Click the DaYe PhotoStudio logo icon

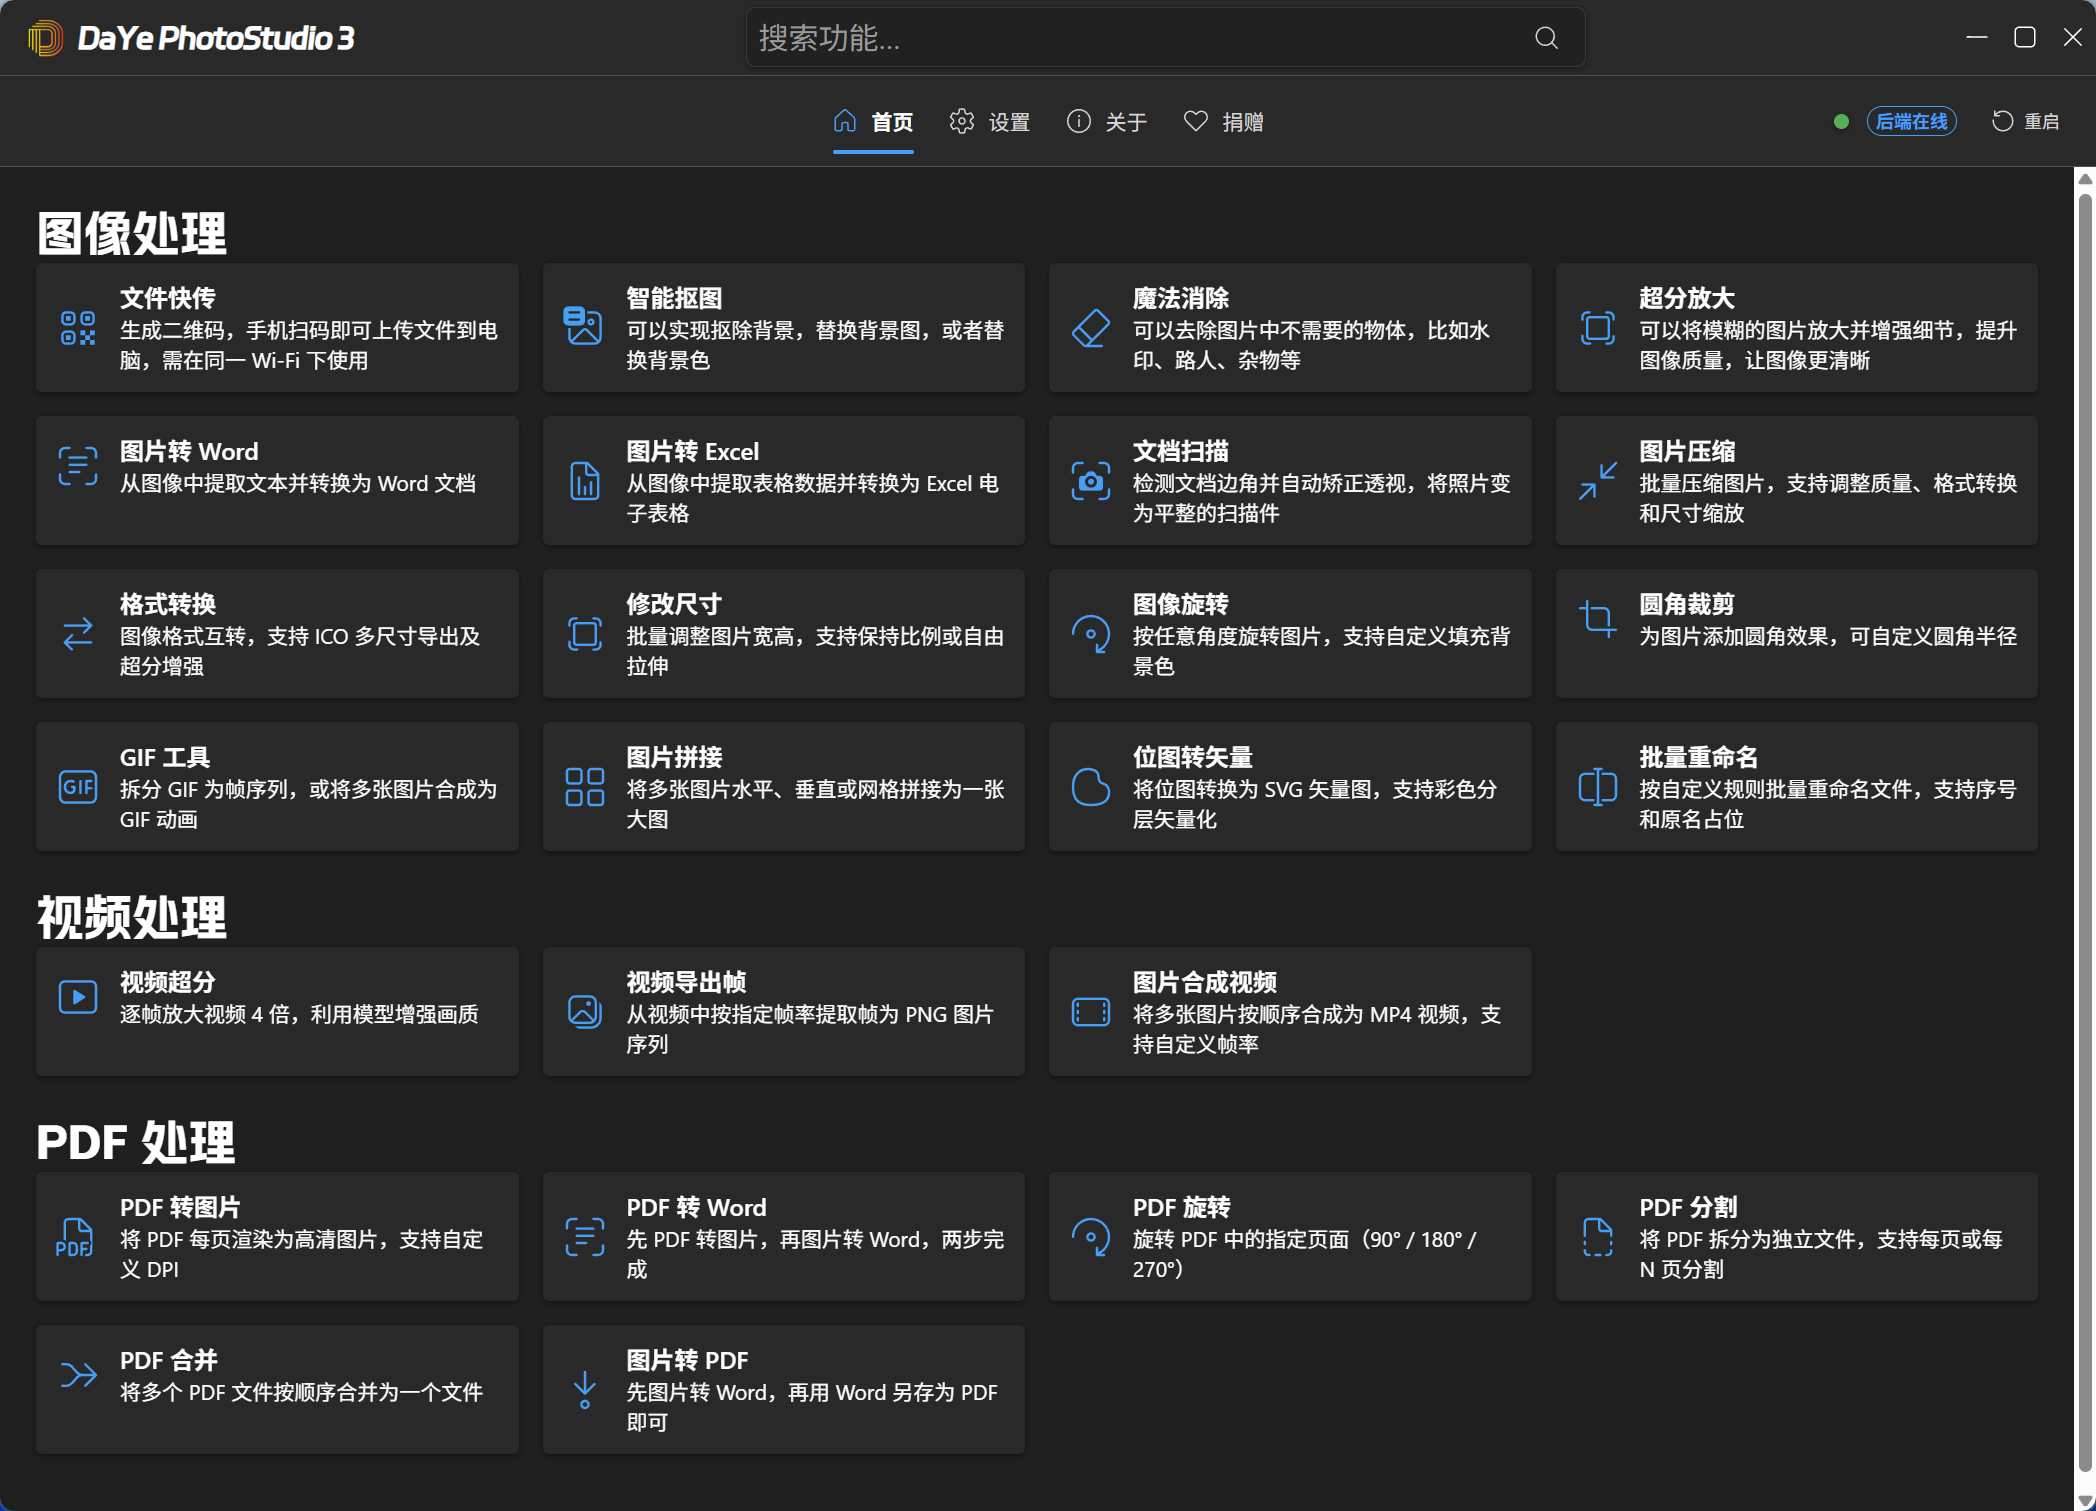point(45,38)
